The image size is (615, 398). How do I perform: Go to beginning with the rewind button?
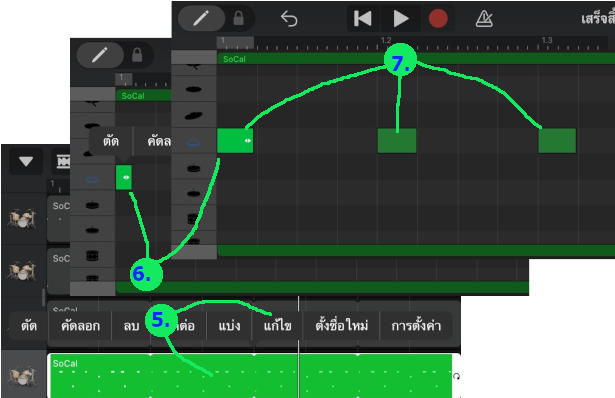pos(363,18)
